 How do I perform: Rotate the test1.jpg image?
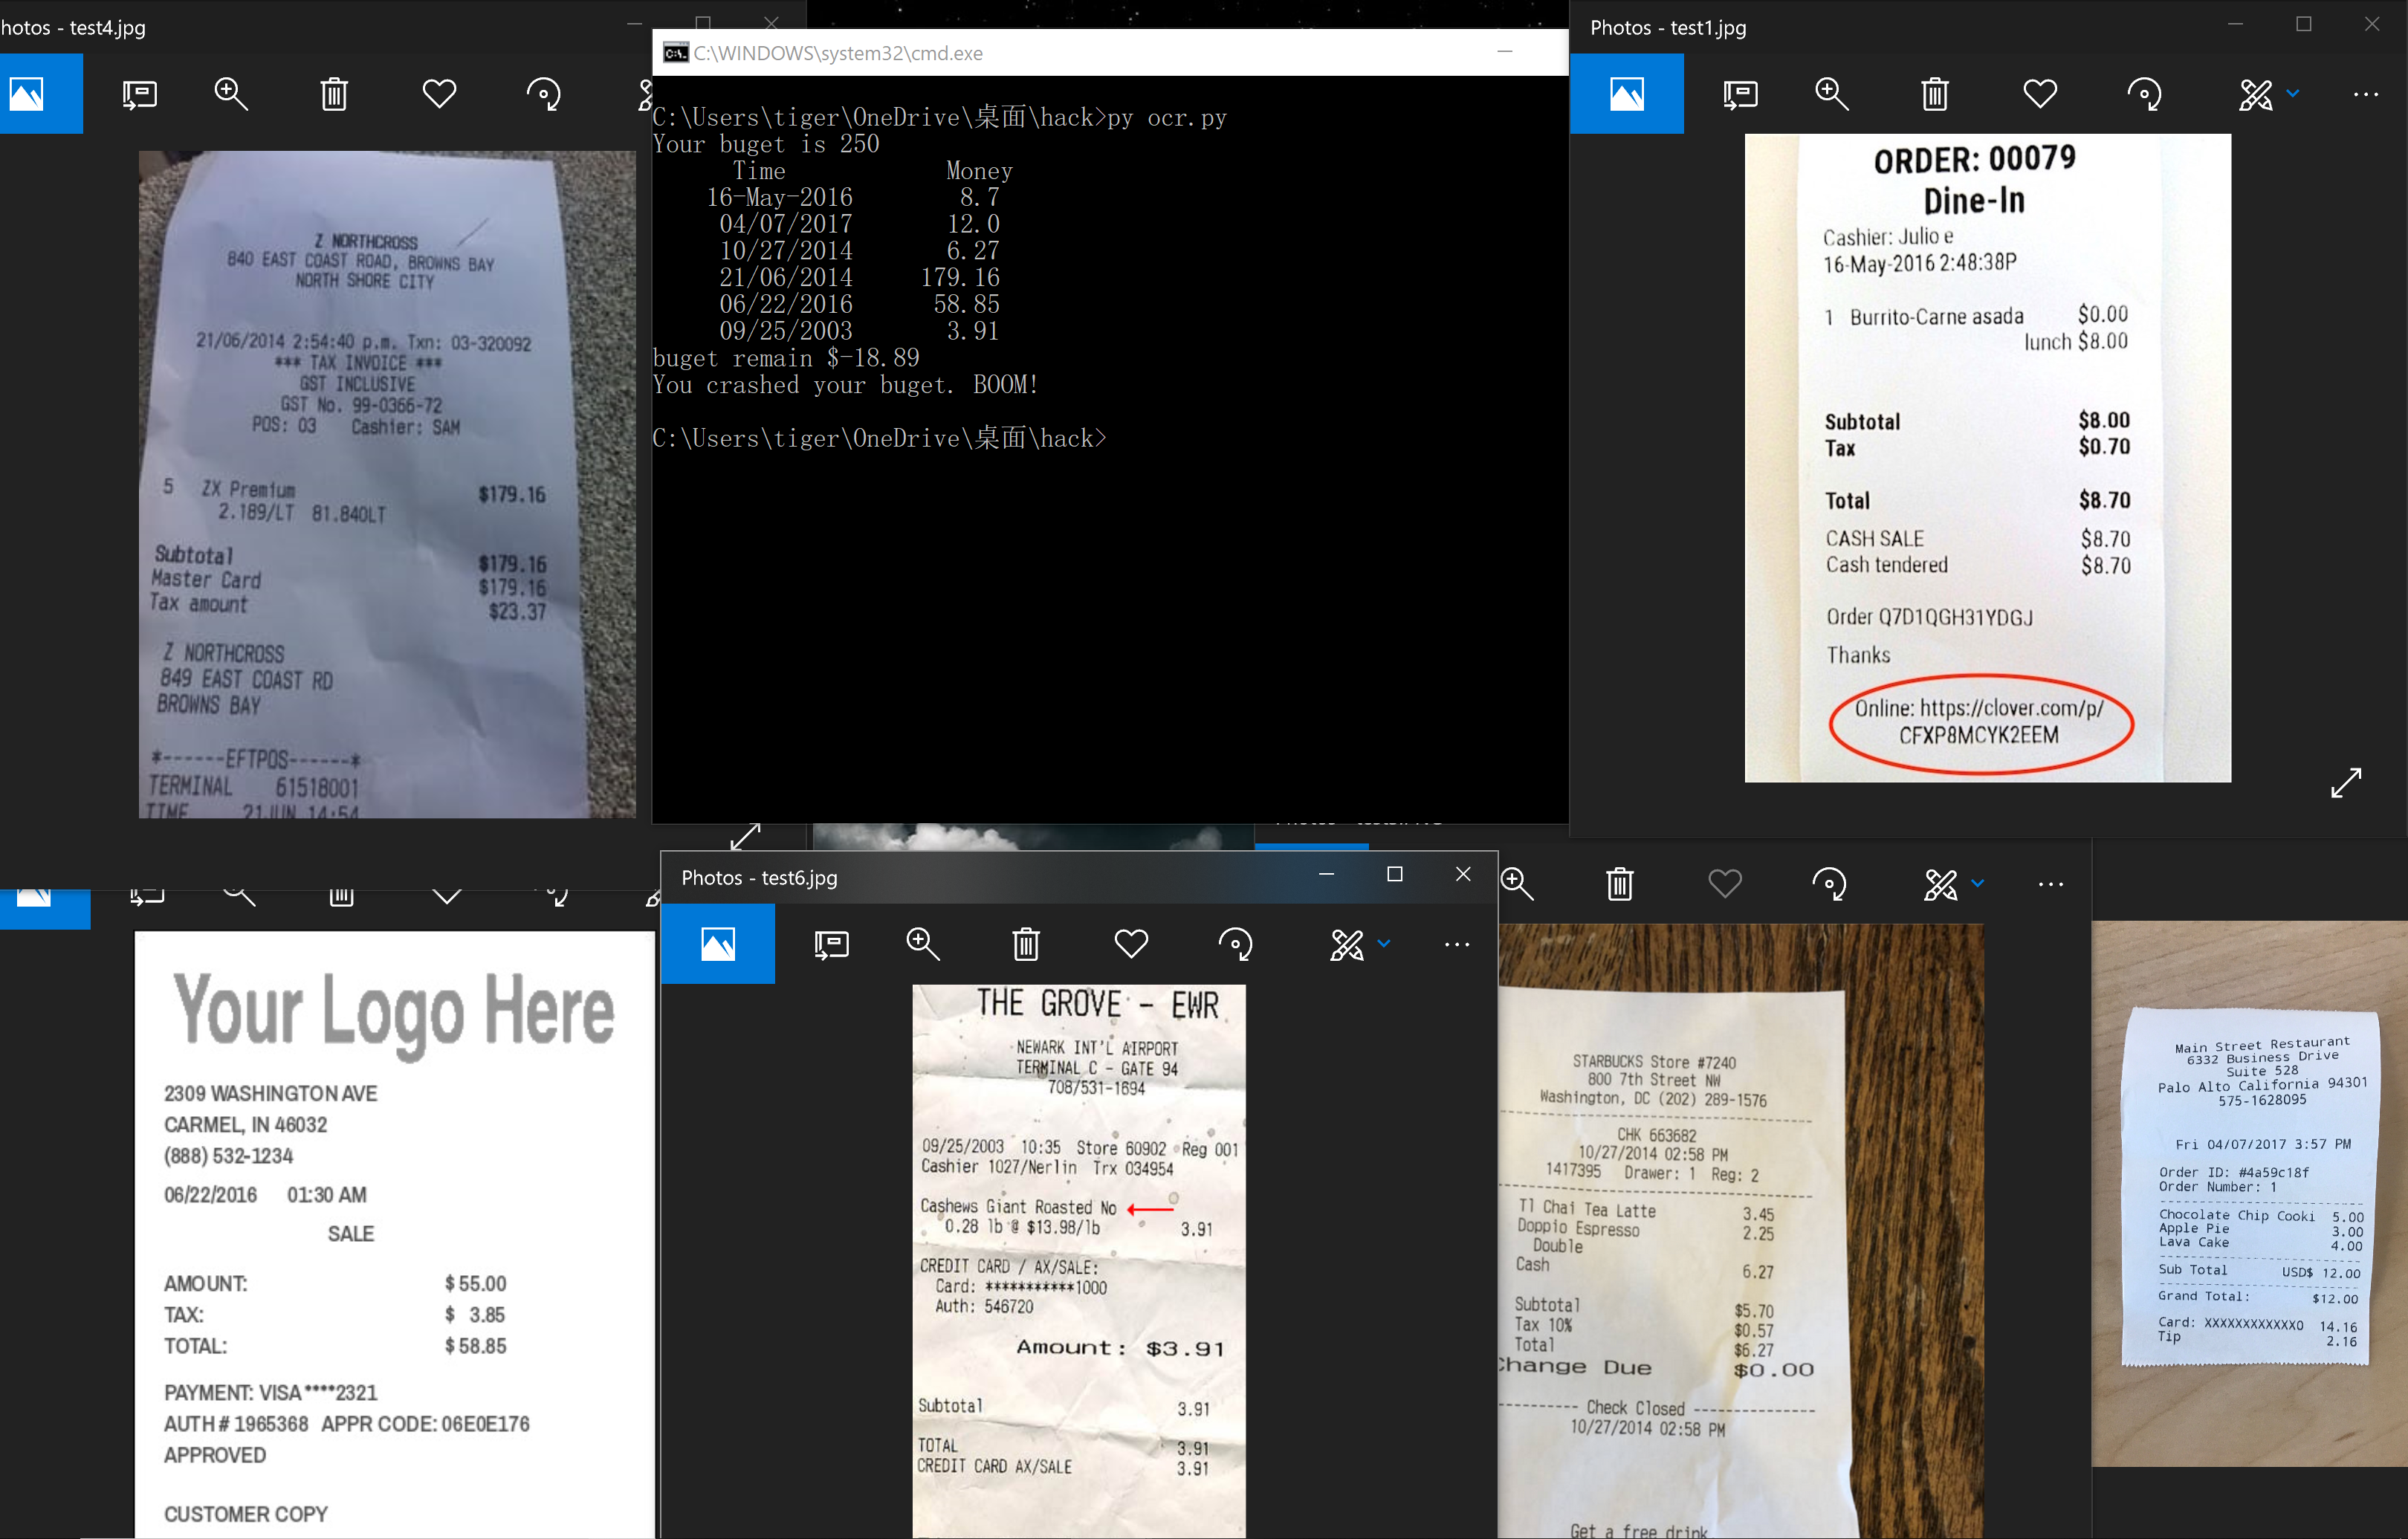tap(2144, 94)
